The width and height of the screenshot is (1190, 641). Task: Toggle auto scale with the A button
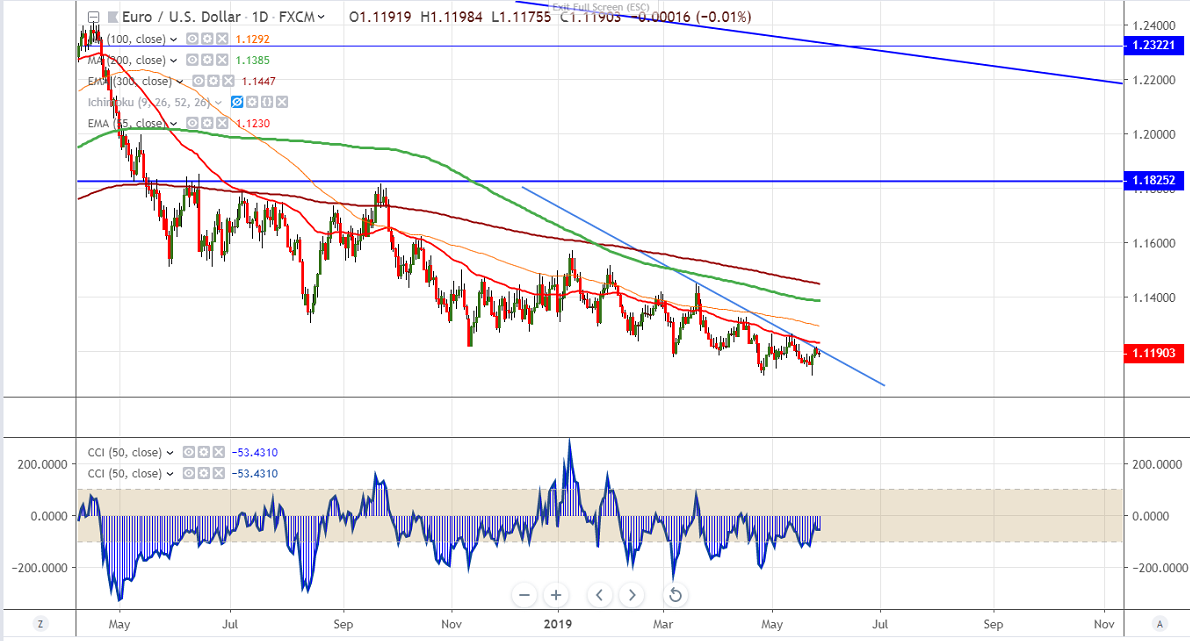pyautogui.click(x=1159, y=624)
